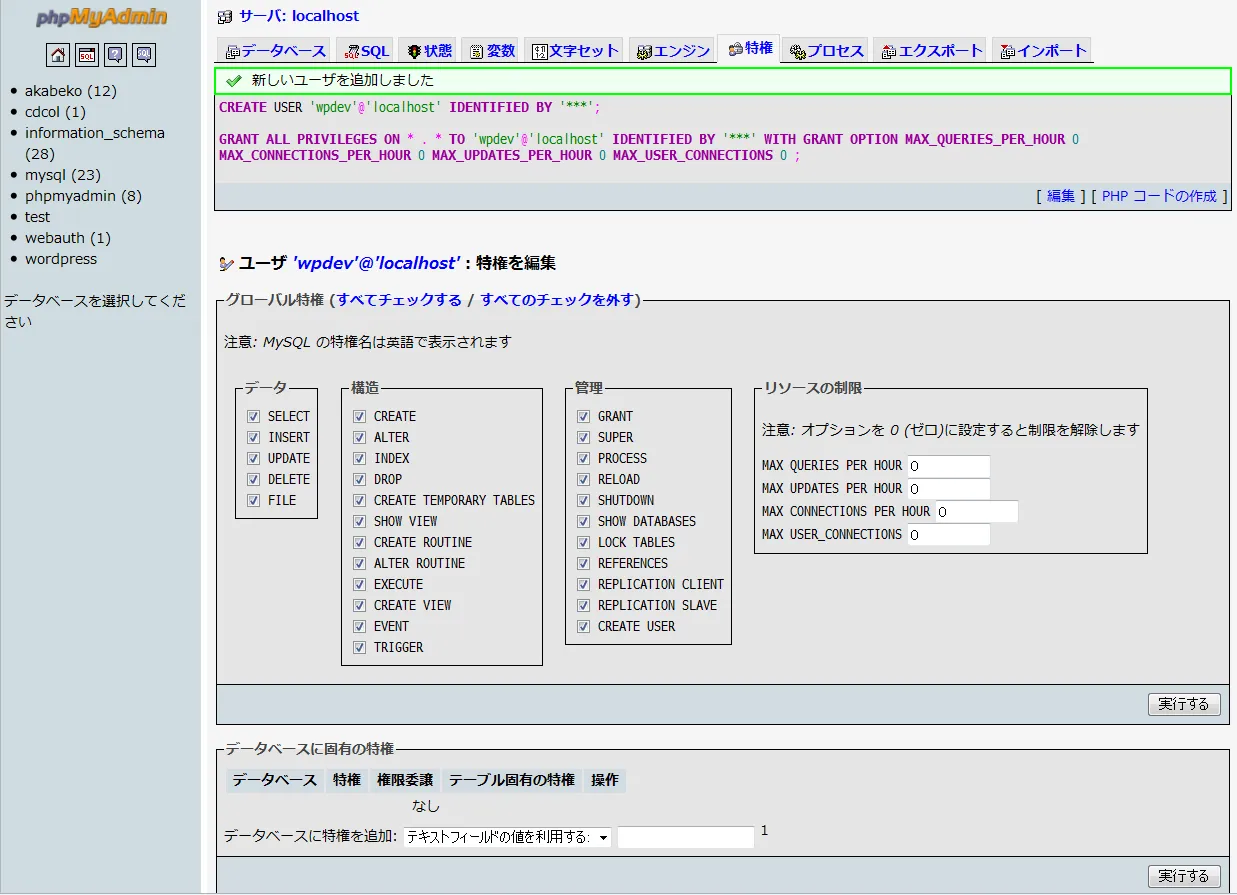This screenshot has height=895, width=1237.
Task: Click the すべてのチェックを外す link
Action: point(557,299)
